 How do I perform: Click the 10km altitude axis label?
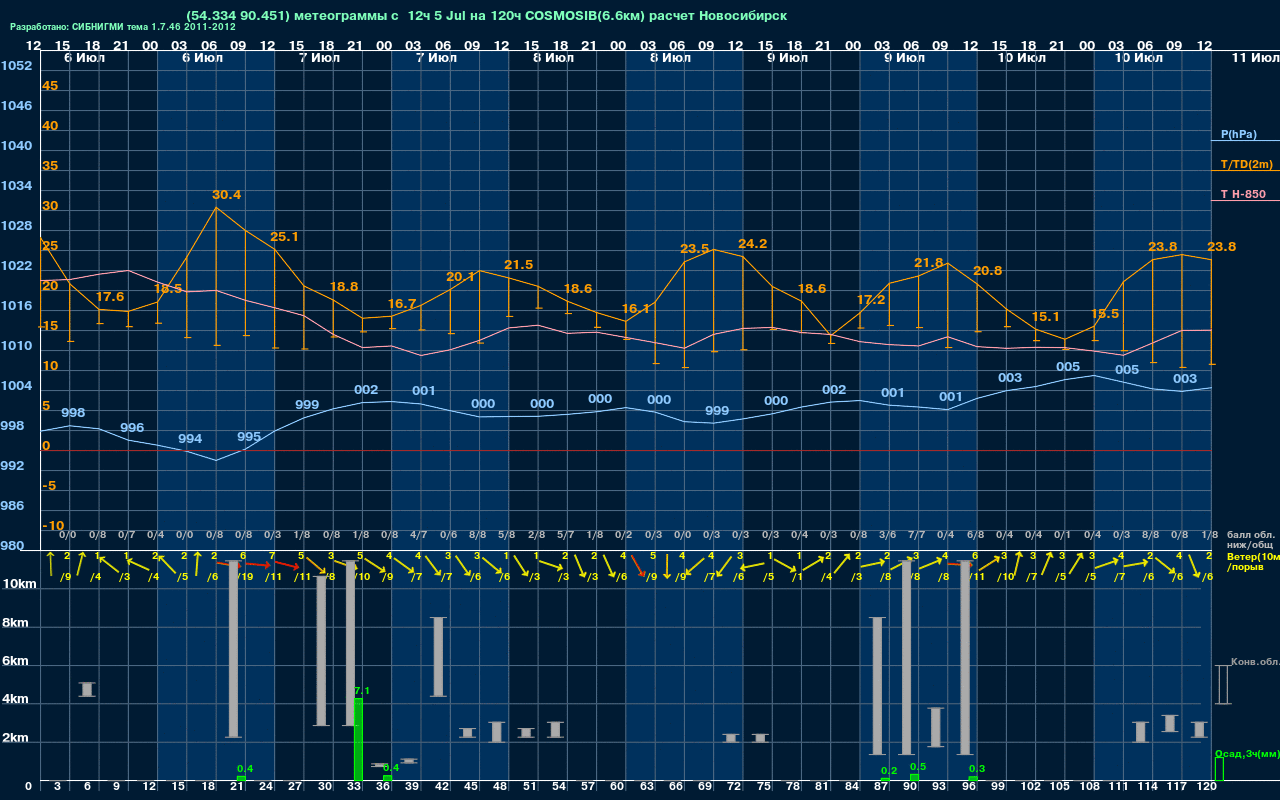pyautogui.click(x=18, y=584)
